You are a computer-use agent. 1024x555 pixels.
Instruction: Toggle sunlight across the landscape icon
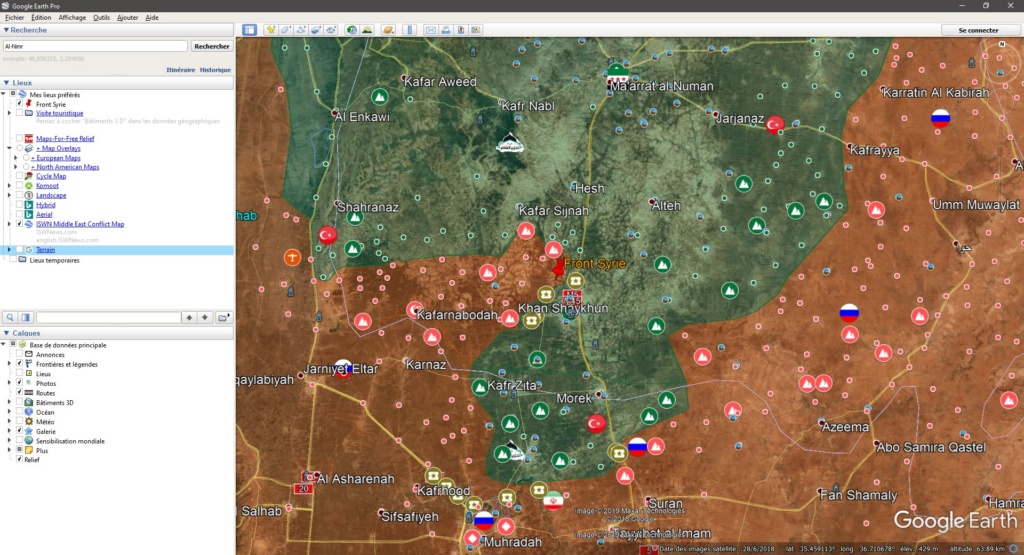click(x=367, y=30)
